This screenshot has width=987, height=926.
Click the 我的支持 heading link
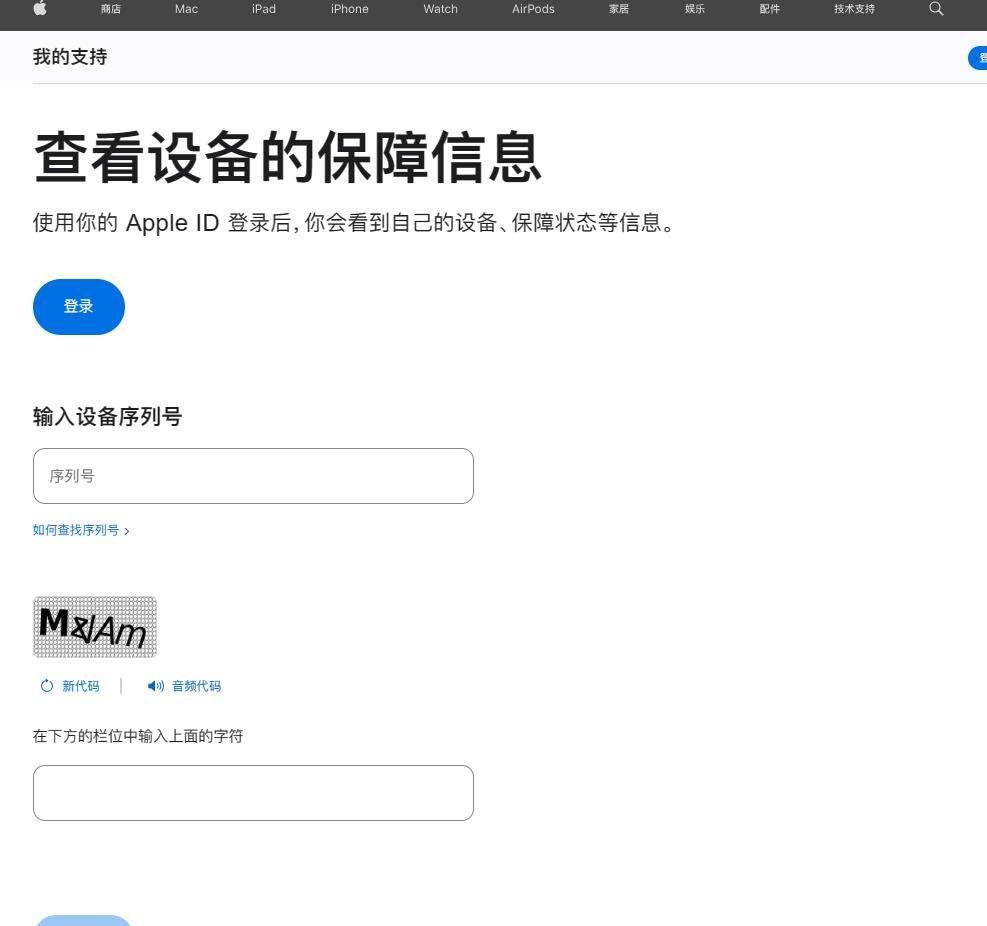point(70,57)
